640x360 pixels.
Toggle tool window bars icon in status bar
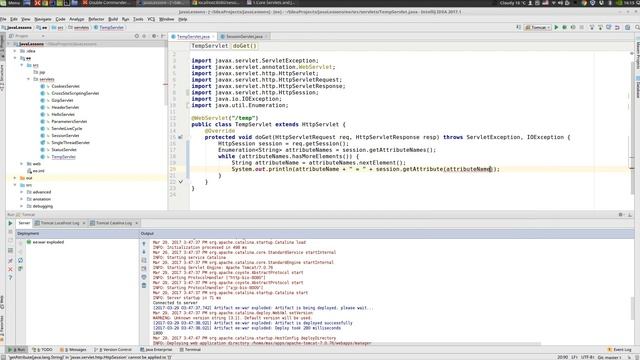(x=2, y=357)
